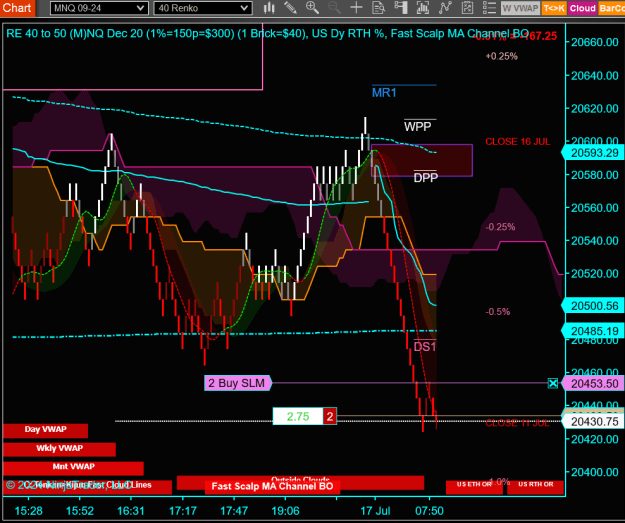Image resolution: width=625 pixels, height=523 pixels.
Task: Open the strategies line-graph icon
Action: tap(445, 8)
